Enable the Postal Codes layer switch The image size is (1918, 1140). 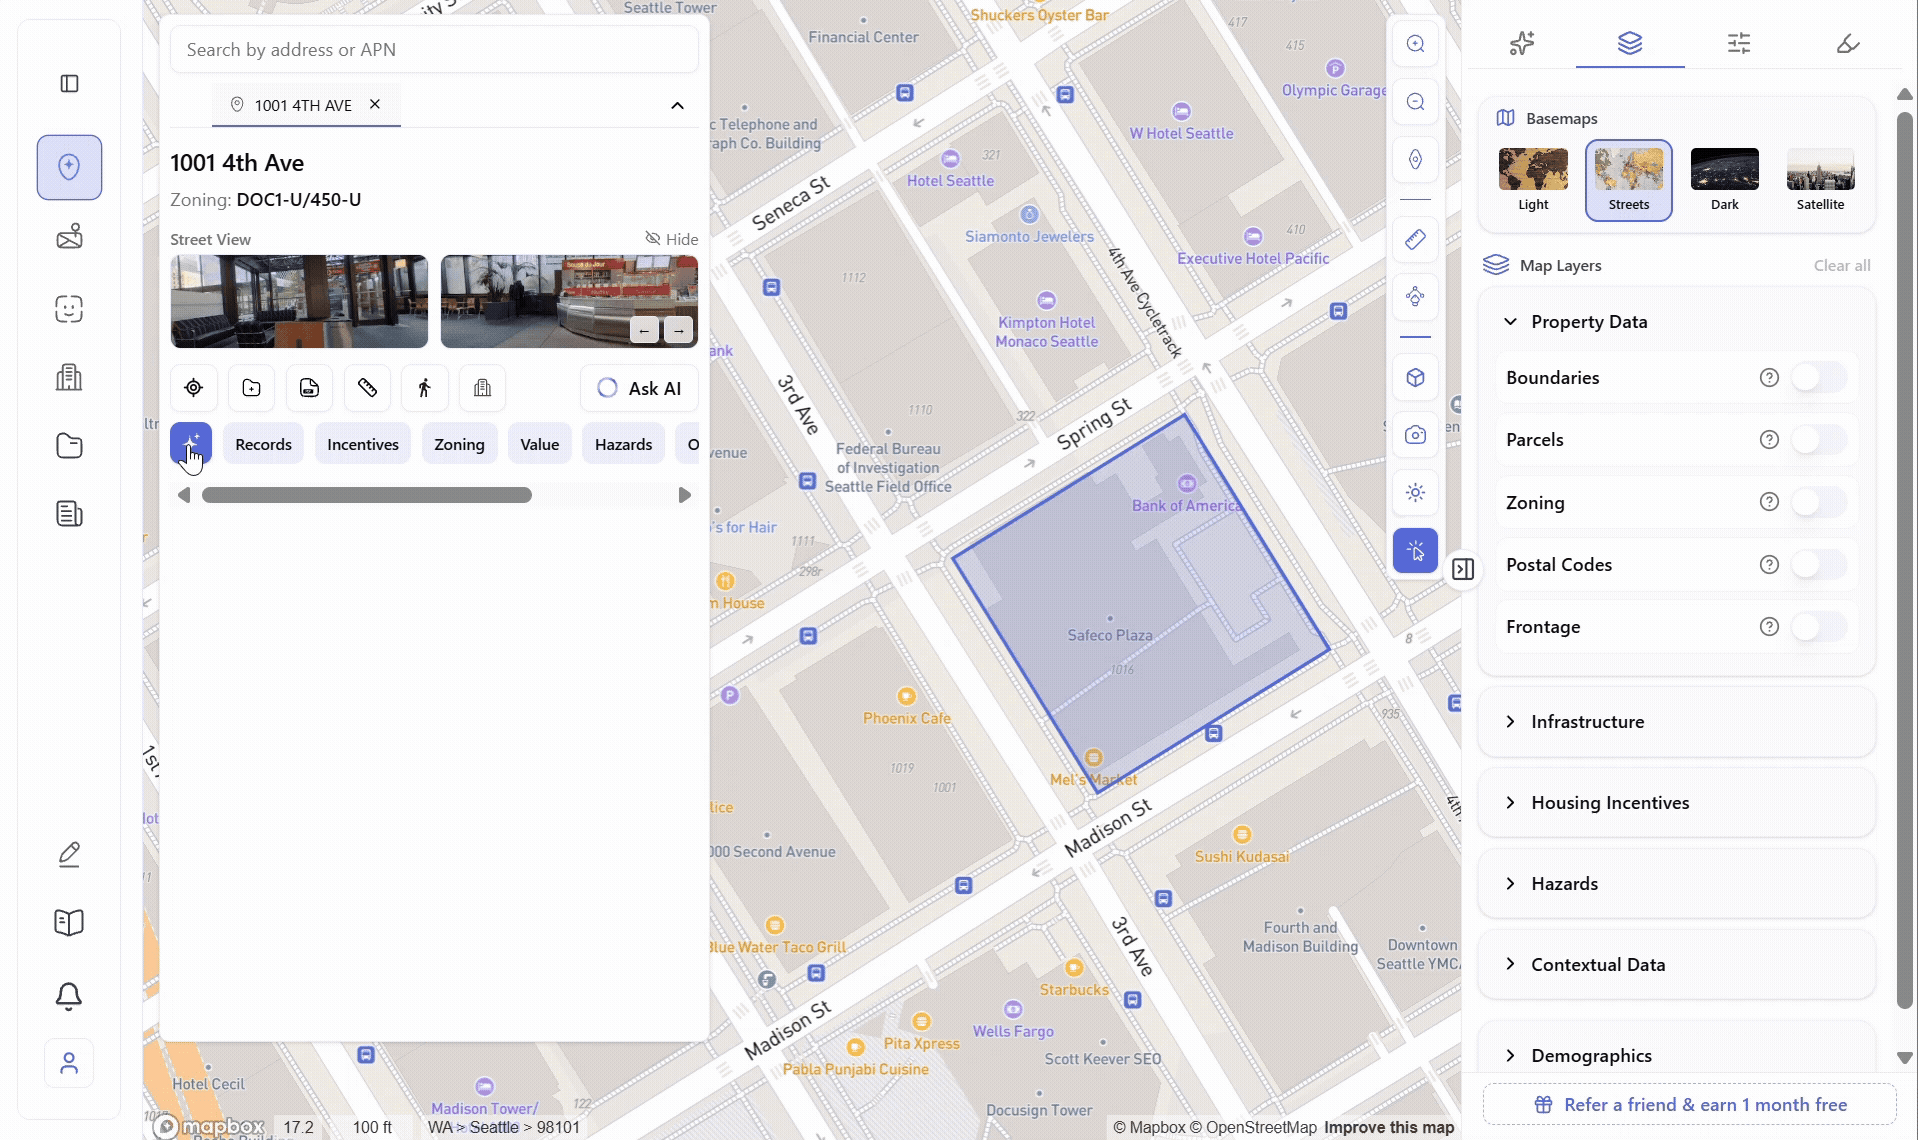(1818, 565)
